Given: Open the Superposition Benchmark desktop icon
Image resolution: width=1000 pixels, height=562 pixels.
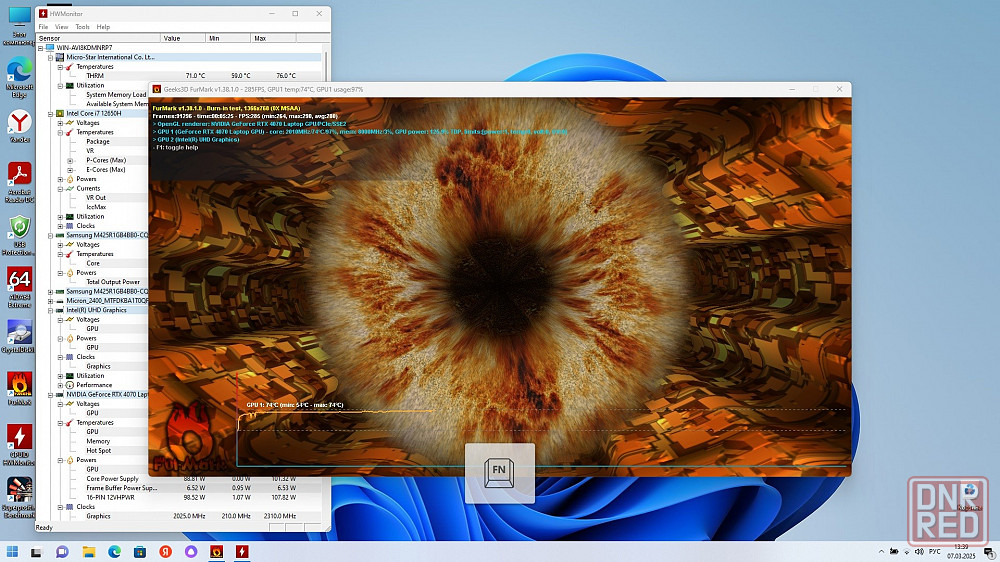Looking at the screenshot, I should pos(19,498).
